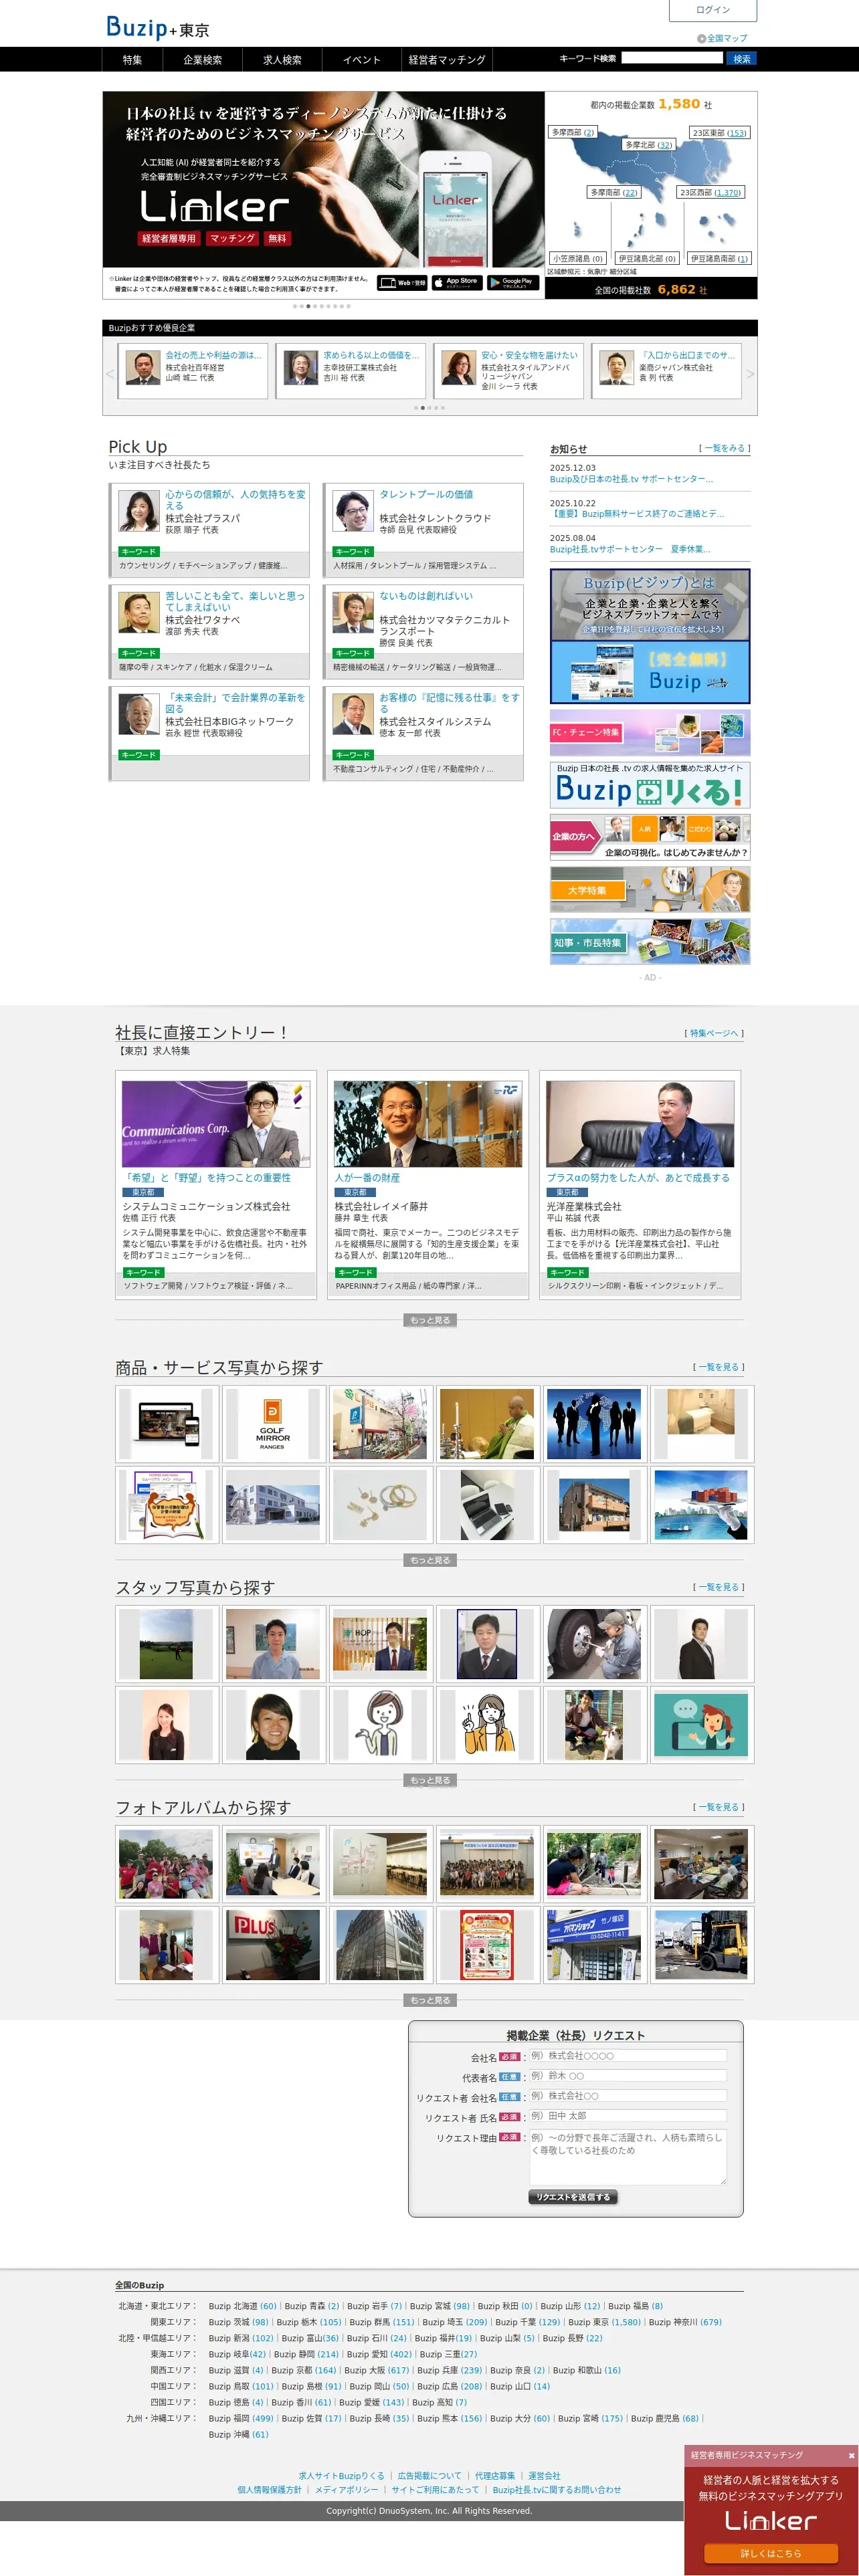Open the 2025.12.03 news item link
Screen dimensions: 859x2576
[631, 479]
